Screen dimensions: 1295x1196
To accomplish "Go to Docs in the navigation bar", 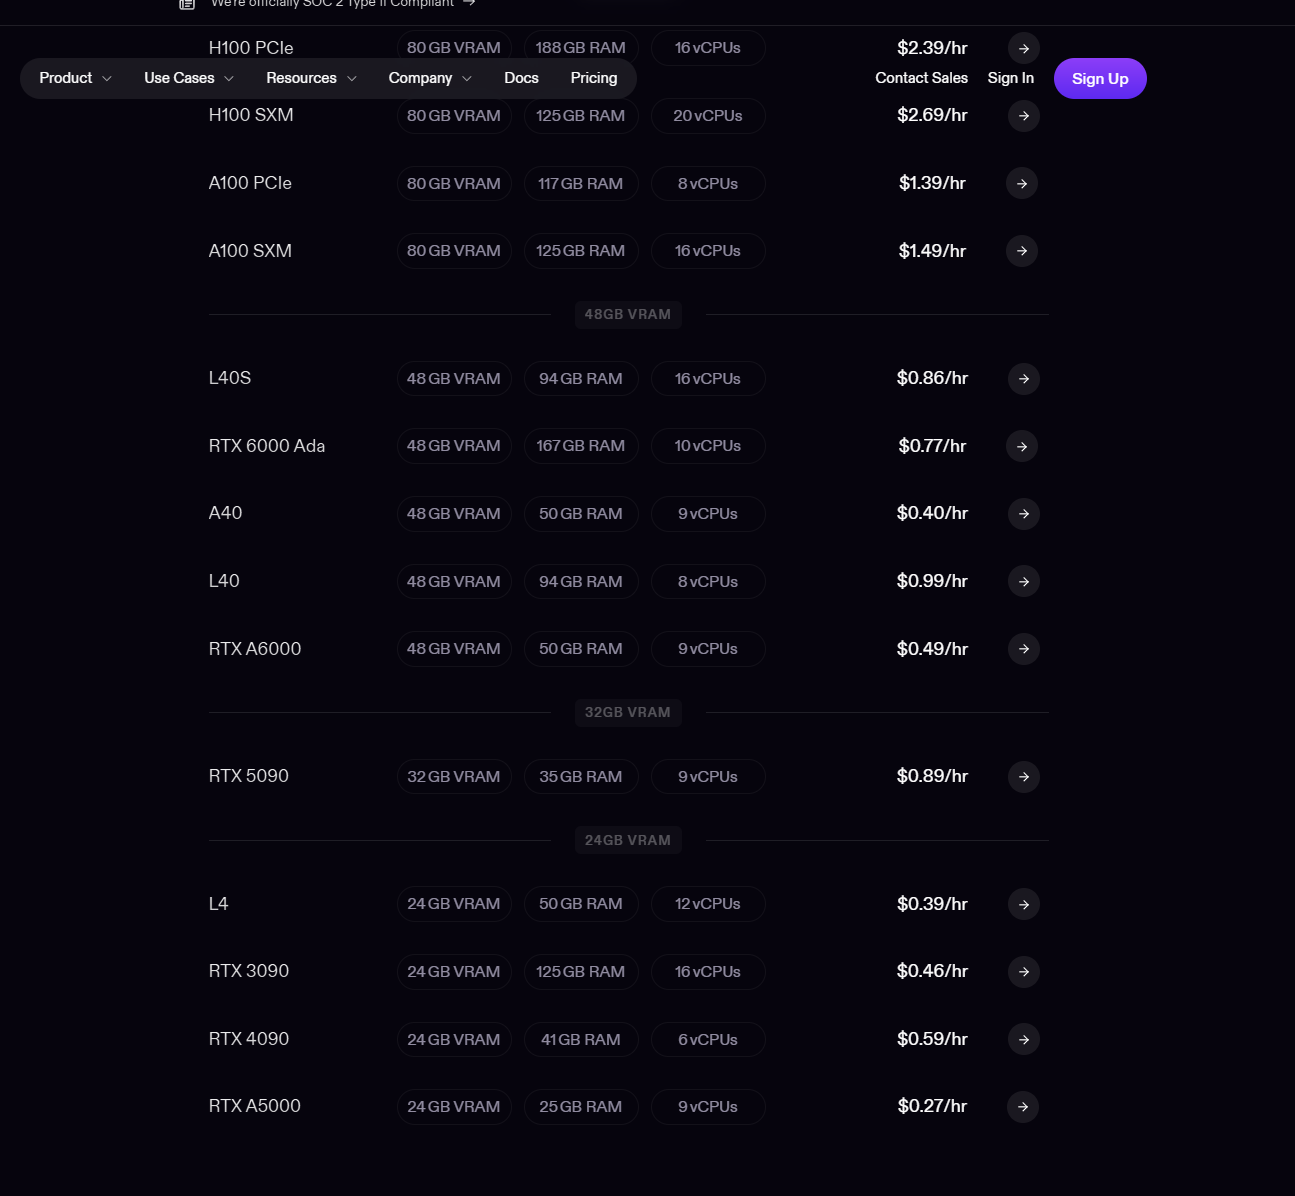I will pos(521,78).
